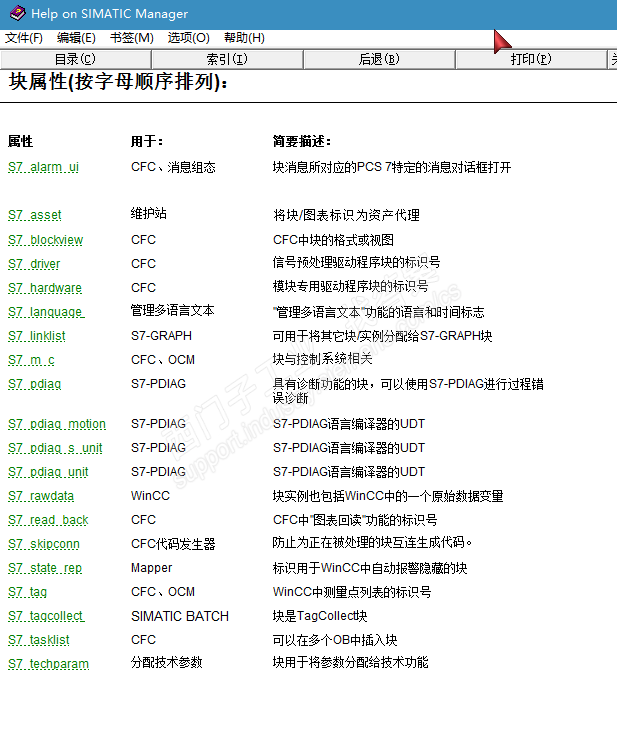Click the window title Help on SIMATIC Manager
Screen dimensions: 617x740
110,14
